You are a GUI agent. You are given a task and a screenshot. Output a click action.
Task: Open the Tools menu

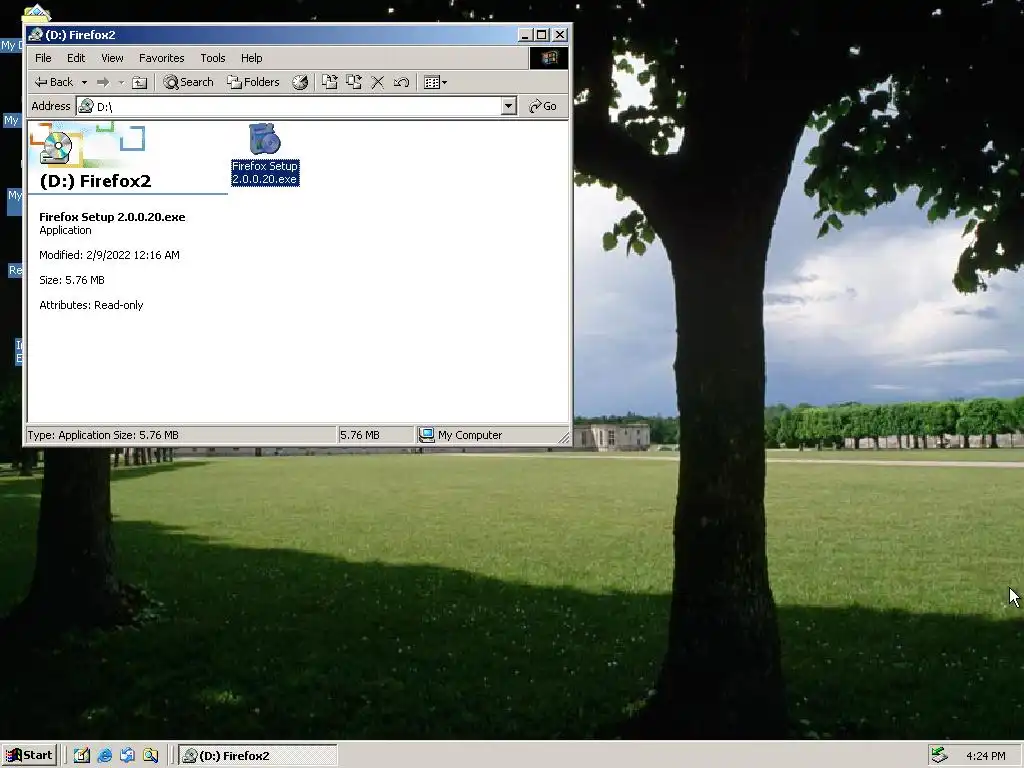pos(212,58)
